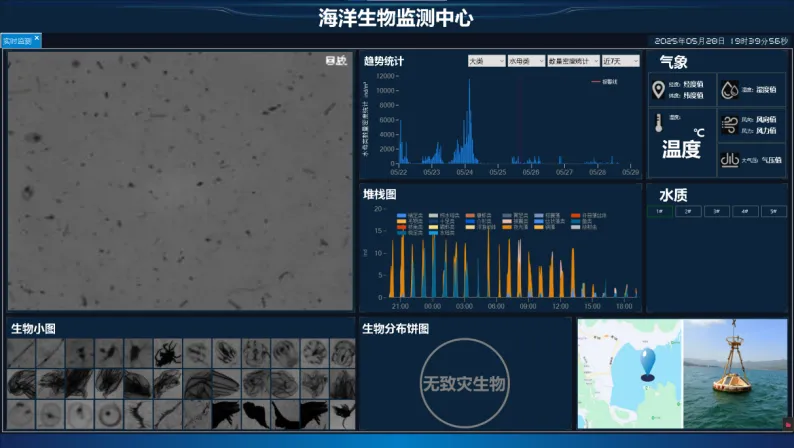Screen dimensions: 794x448
Task: Open the 数量密度统计 statistic type dropdown
Action: [573, 61]
